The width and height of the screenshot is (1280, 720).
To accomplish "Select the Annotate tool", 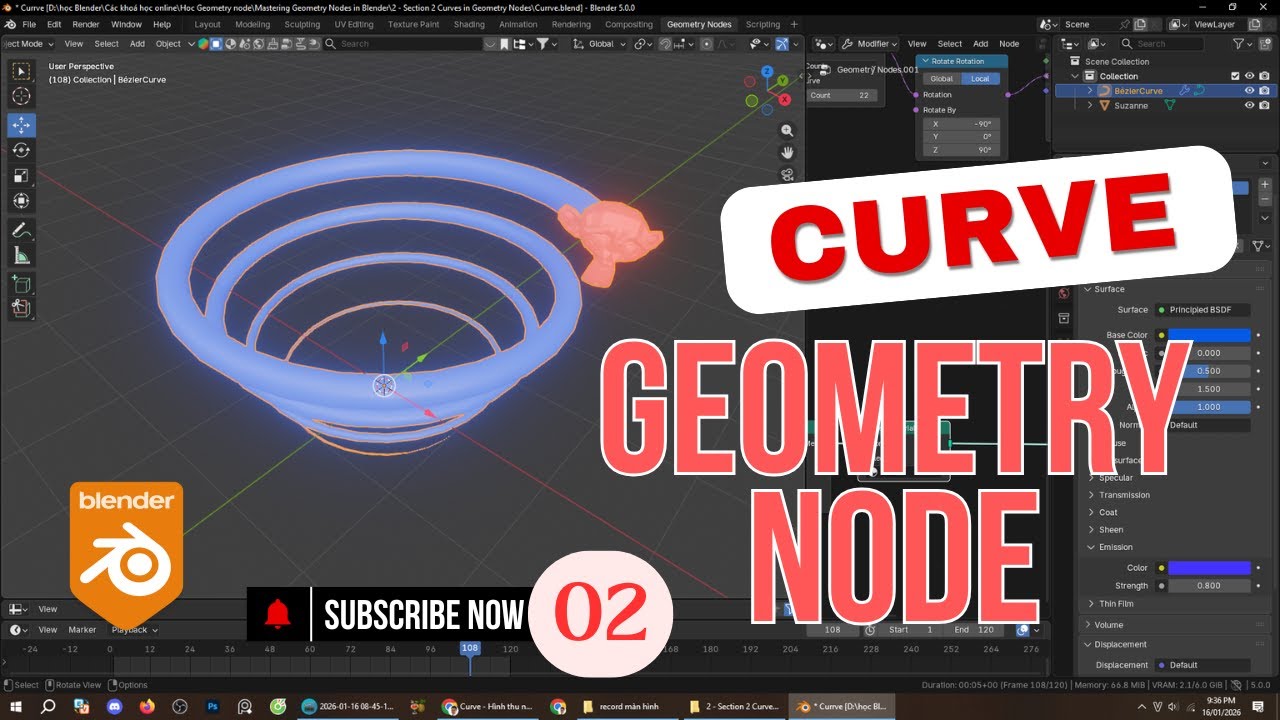I will tap(21, 230).
